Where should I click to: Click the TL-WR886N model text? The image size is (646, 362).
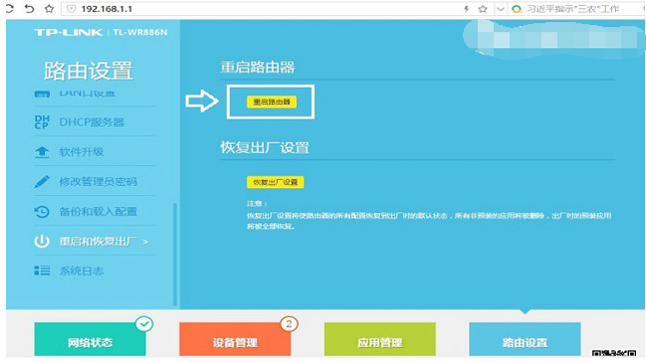pos(140,32)
